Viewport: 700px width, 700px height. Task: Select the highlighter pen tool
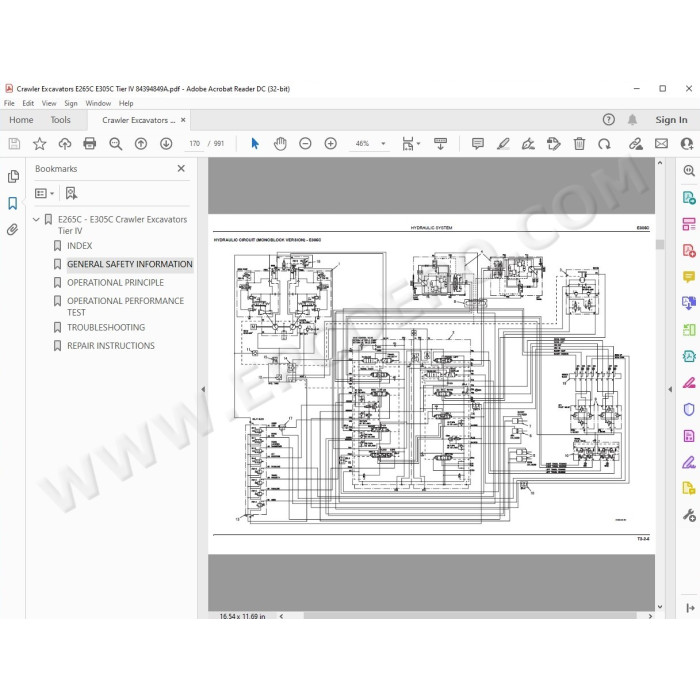[x=503, y=143]
